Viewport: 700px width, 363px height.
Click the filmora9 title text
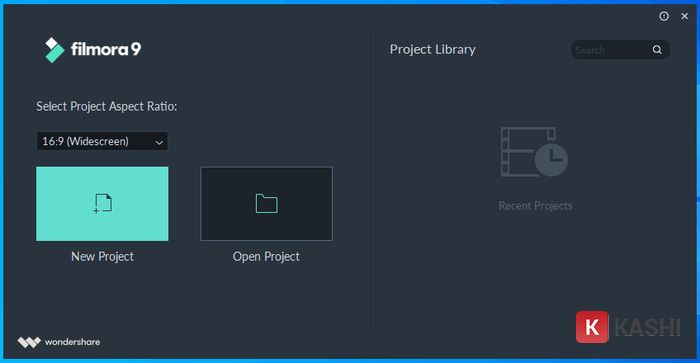tap(106, 49)
